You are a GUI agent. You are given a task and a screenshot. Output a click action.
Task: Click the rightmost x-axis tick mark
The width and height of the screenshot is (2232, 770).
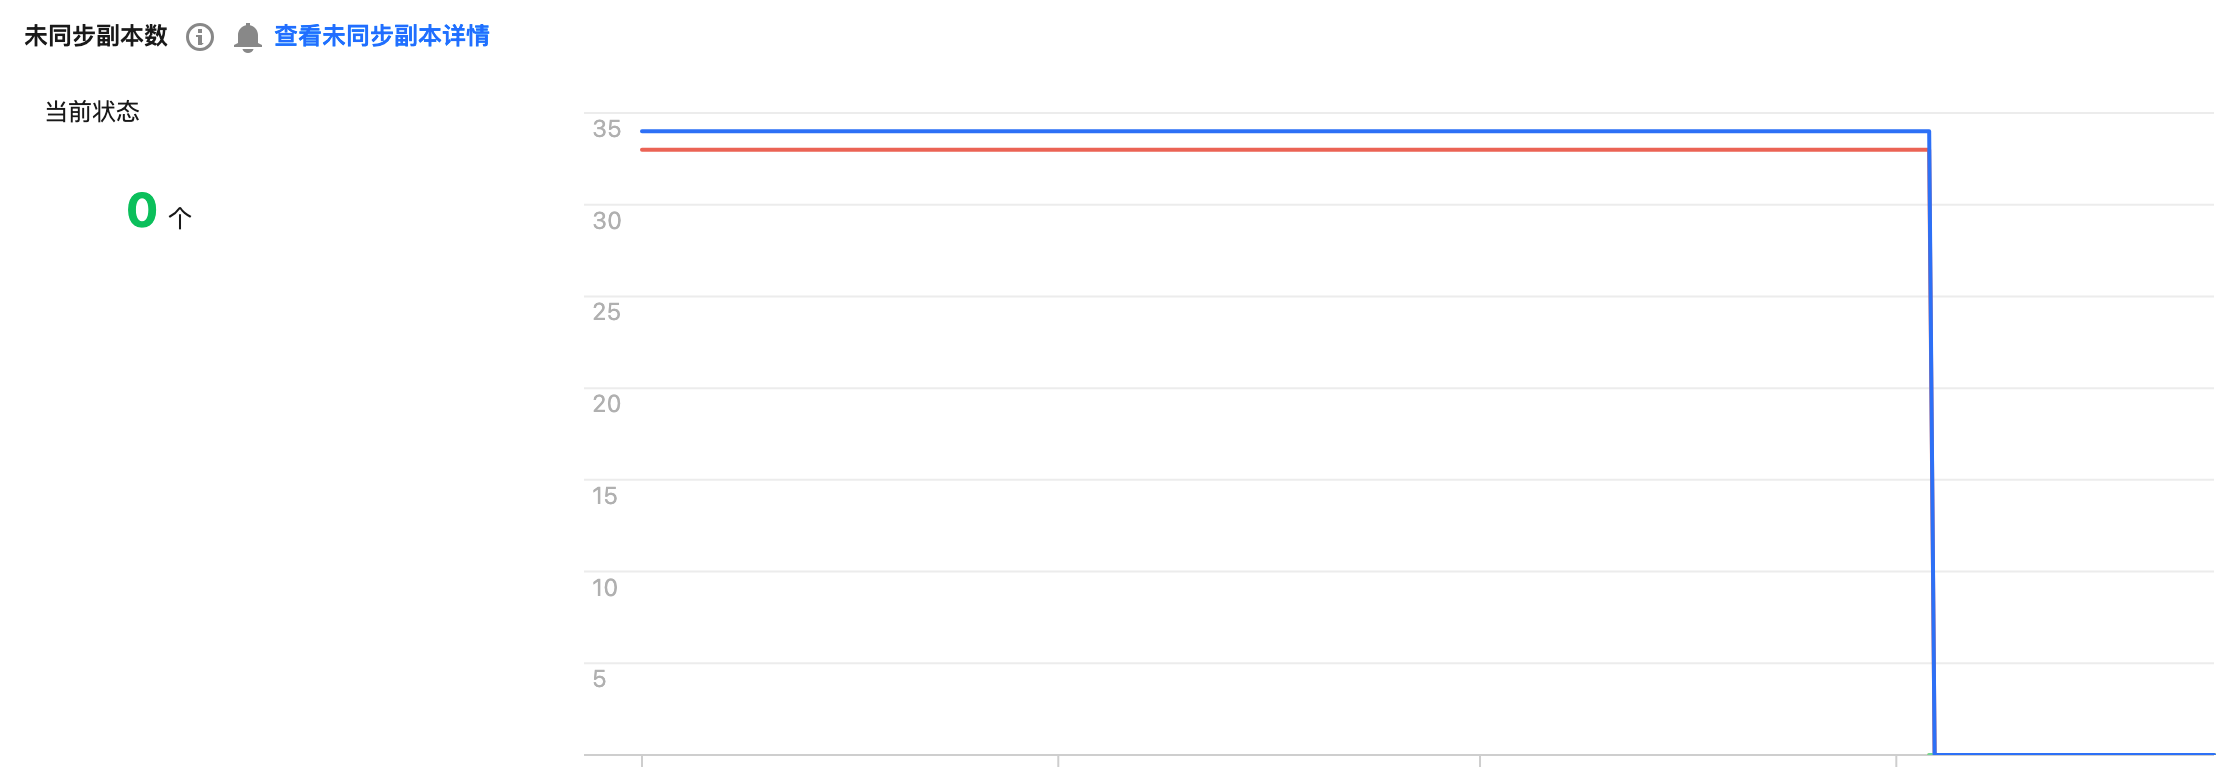pos(1896,761)
